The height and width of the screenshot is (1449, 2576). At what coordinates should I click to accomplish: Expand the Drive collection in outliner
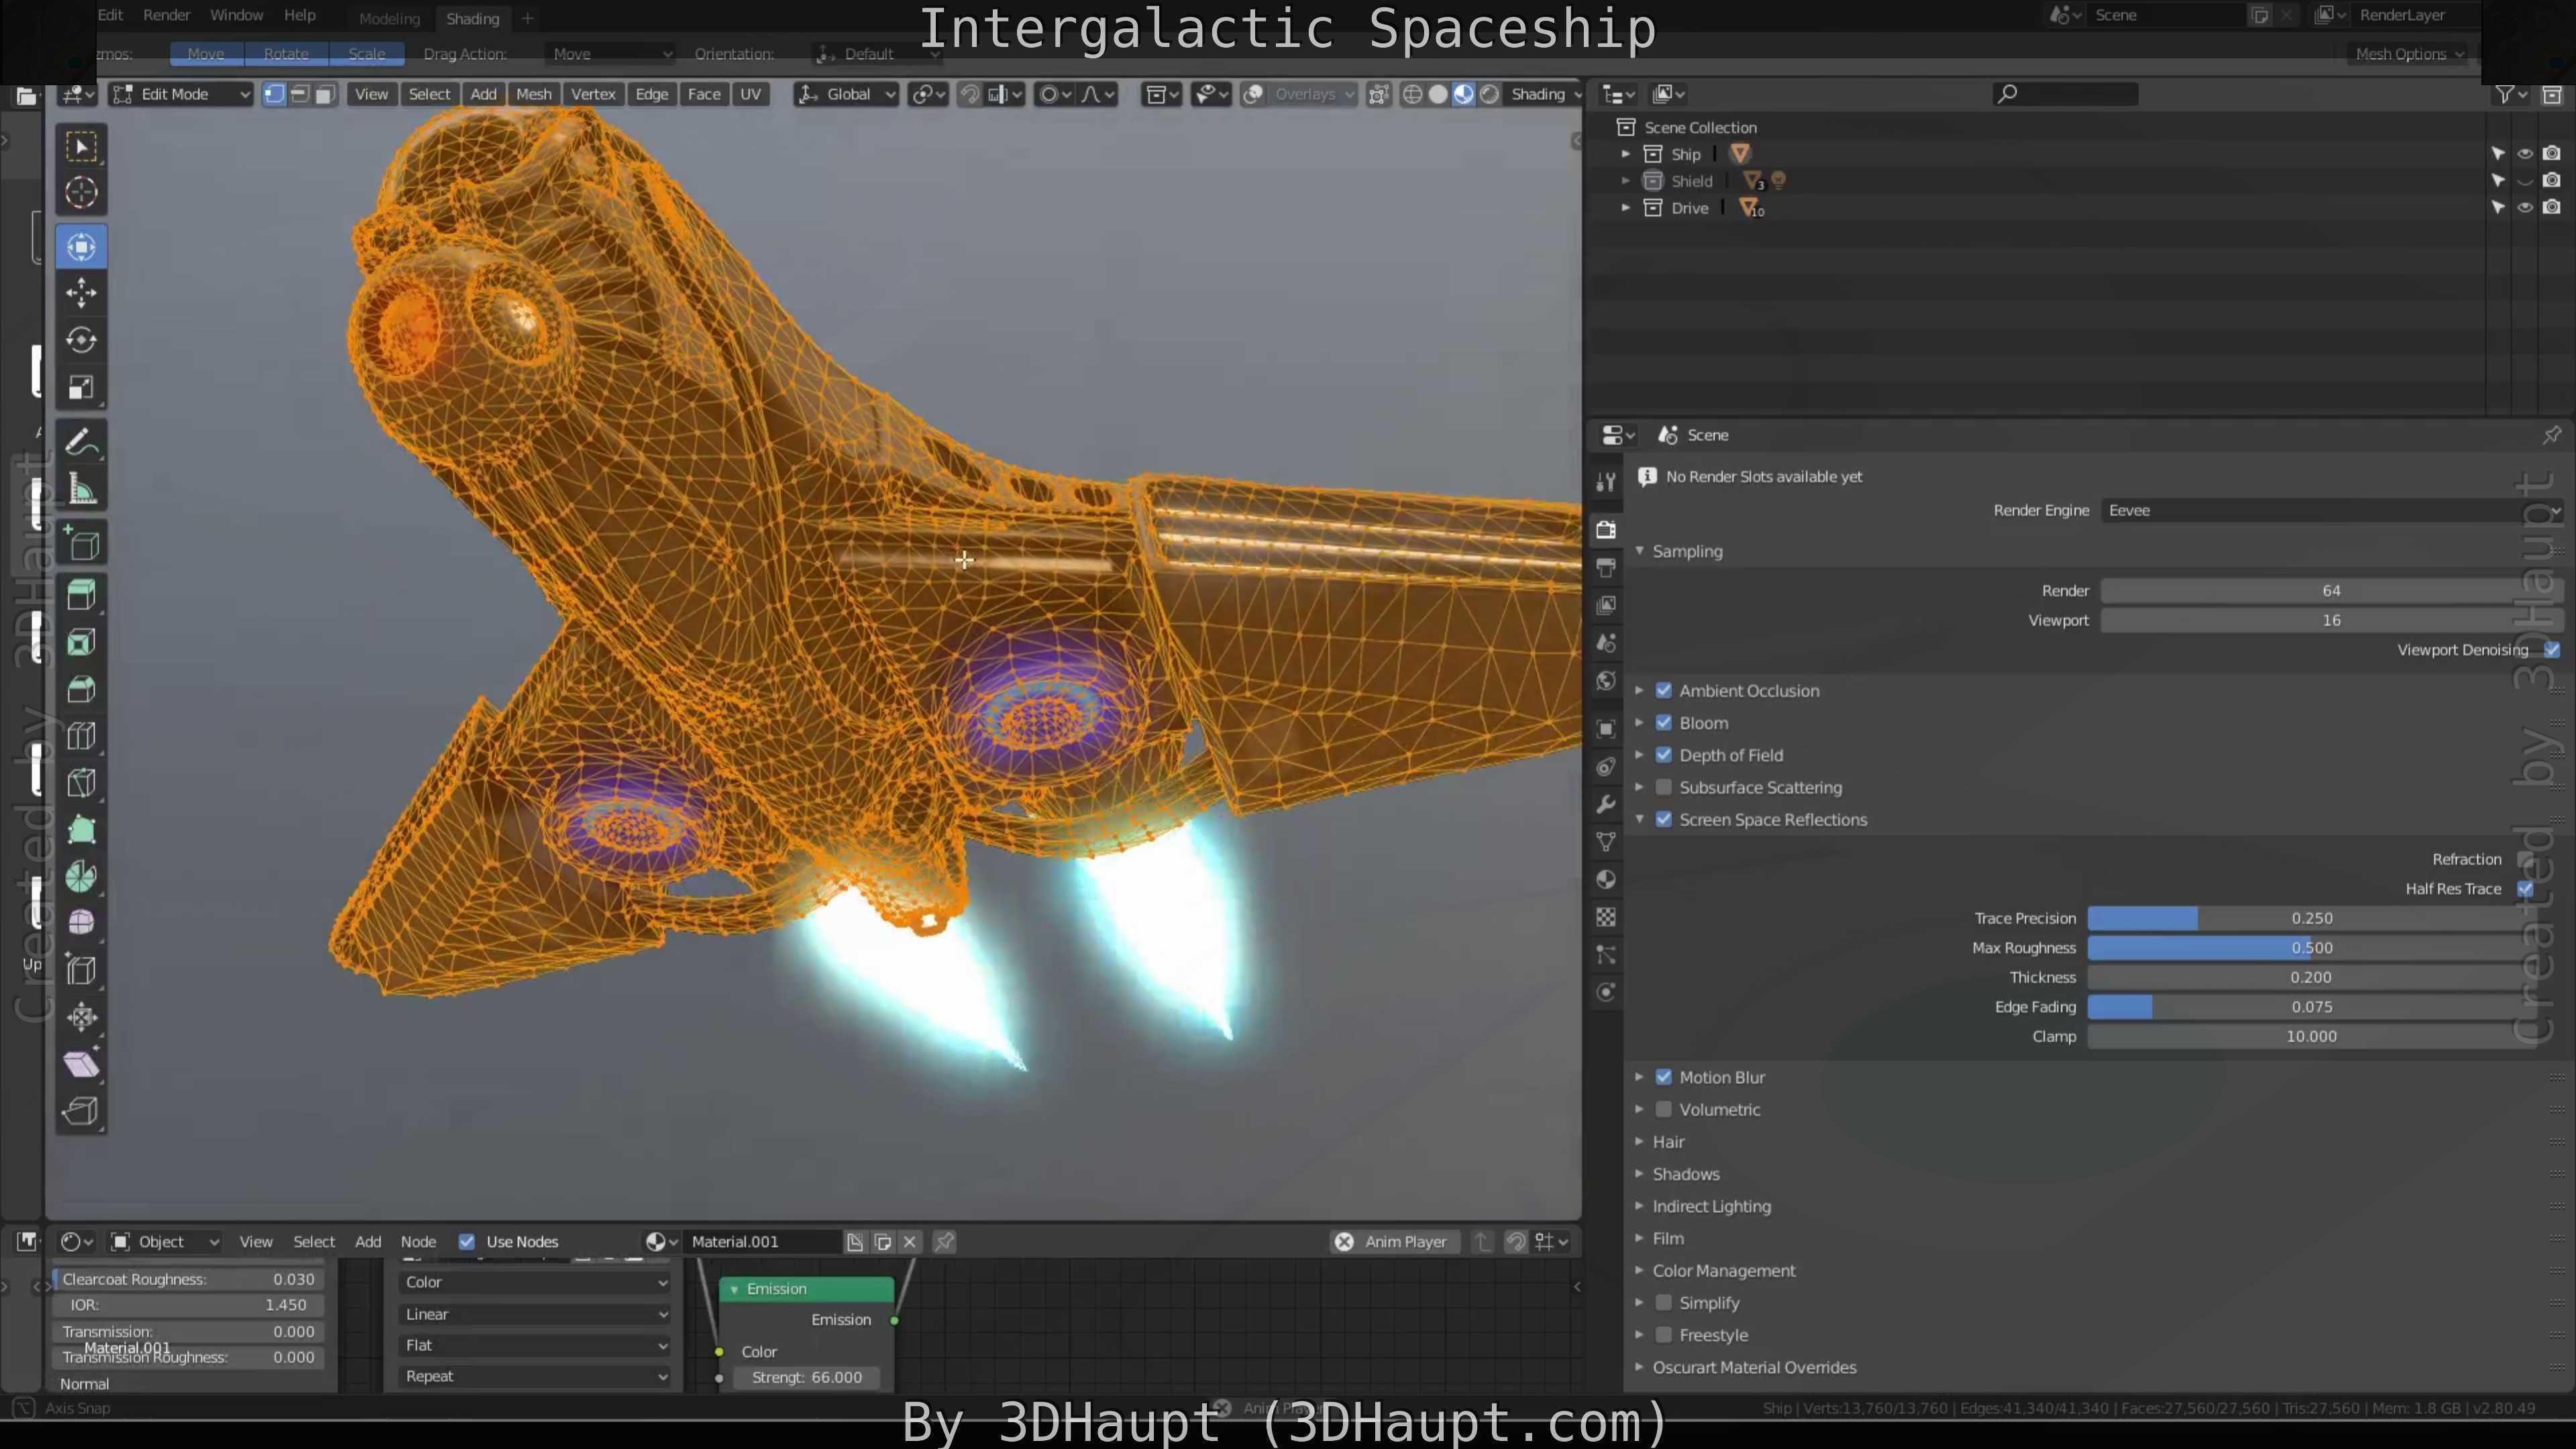[1626, 208]
